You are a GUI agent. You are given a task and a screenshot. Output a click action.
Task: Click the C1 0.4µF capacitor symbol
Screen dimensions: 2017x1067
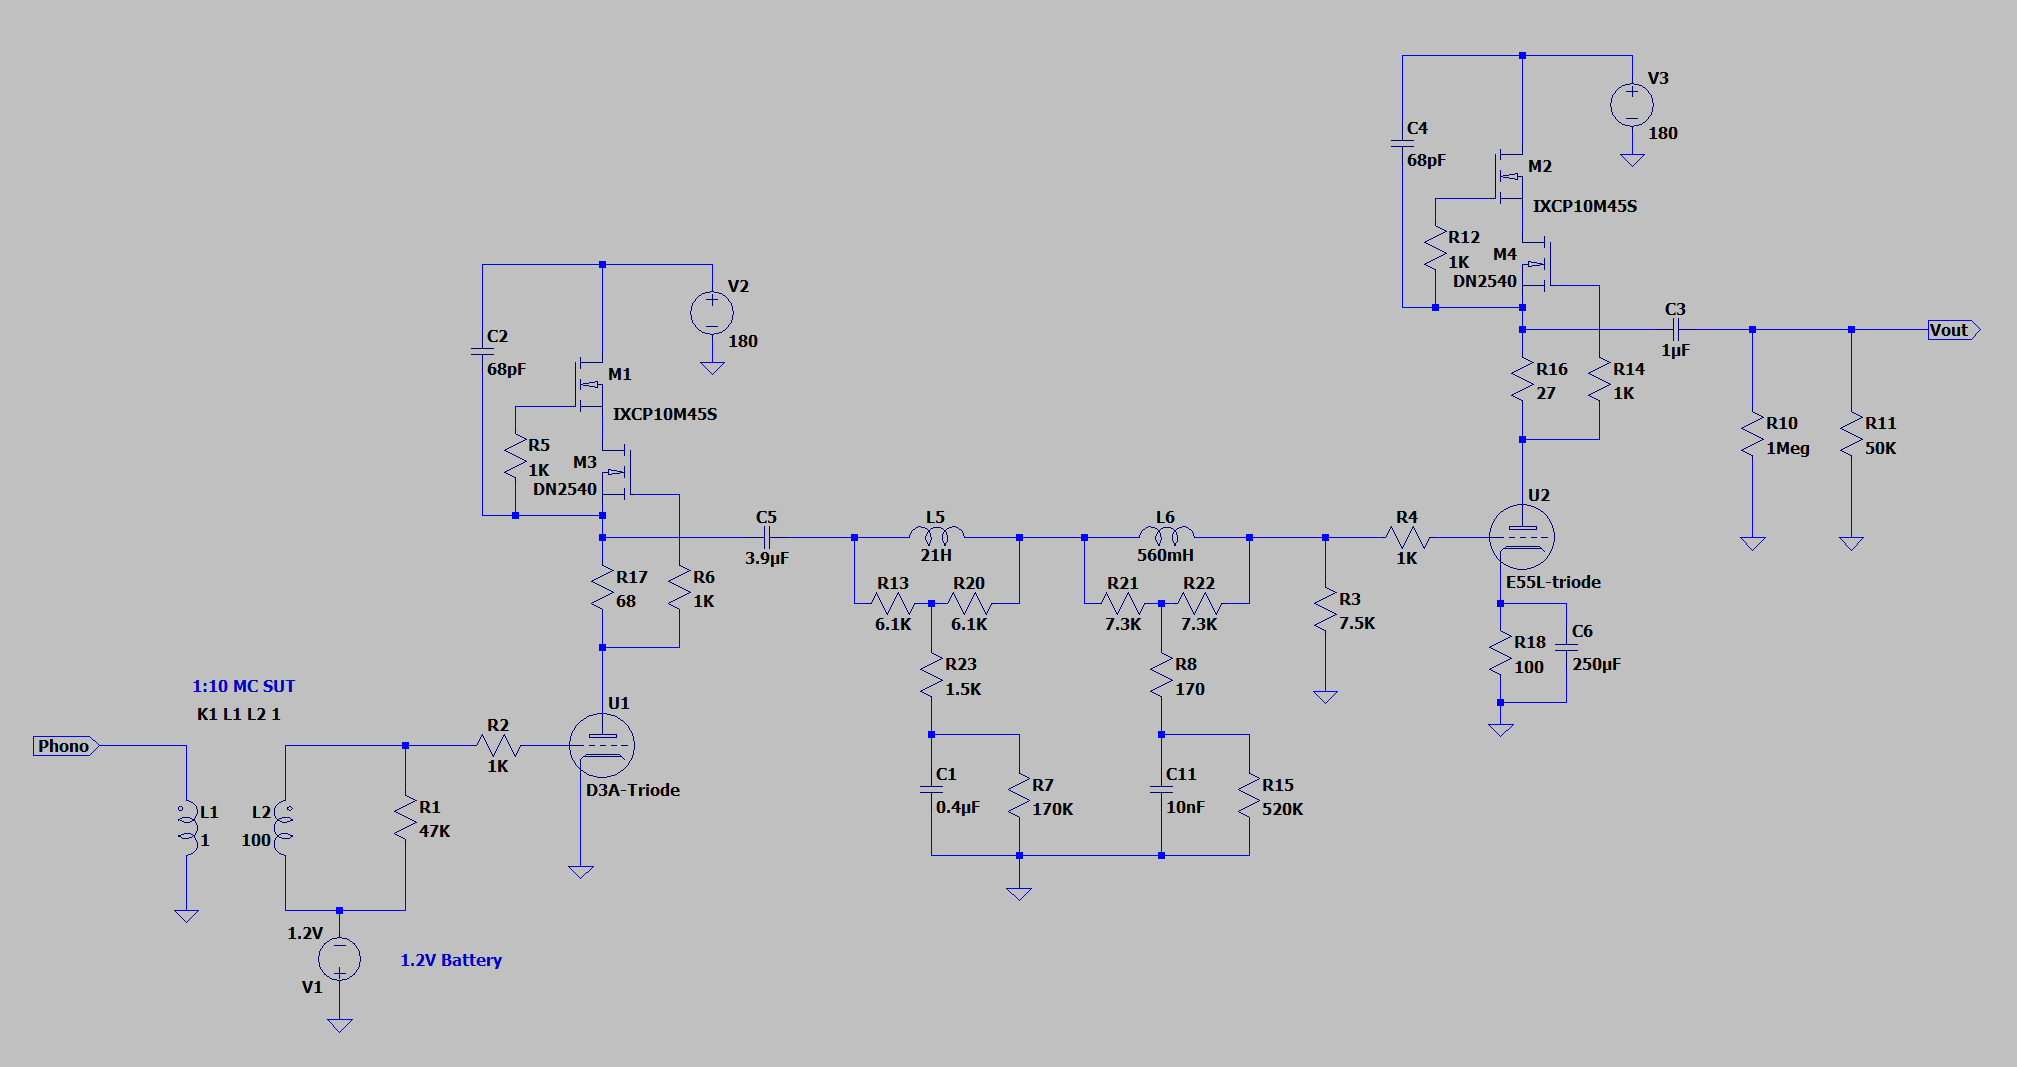point(931,789)
